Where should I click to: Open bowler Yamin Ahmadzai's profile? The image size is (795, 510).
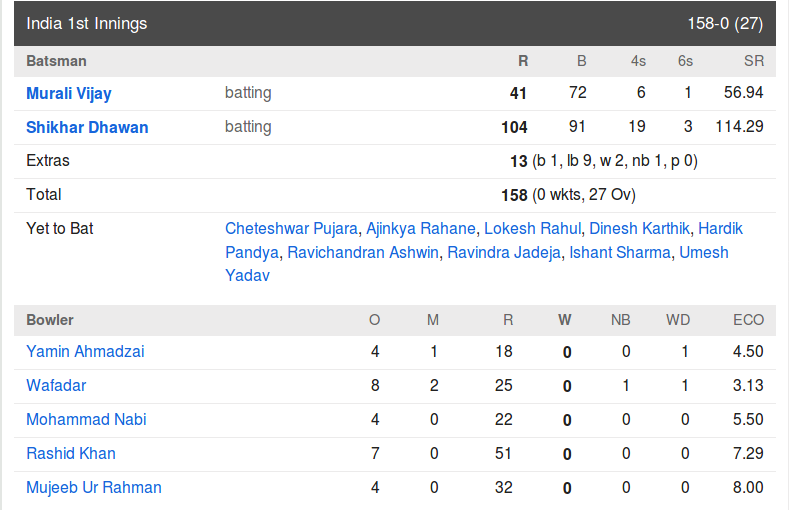coord(85,351)
